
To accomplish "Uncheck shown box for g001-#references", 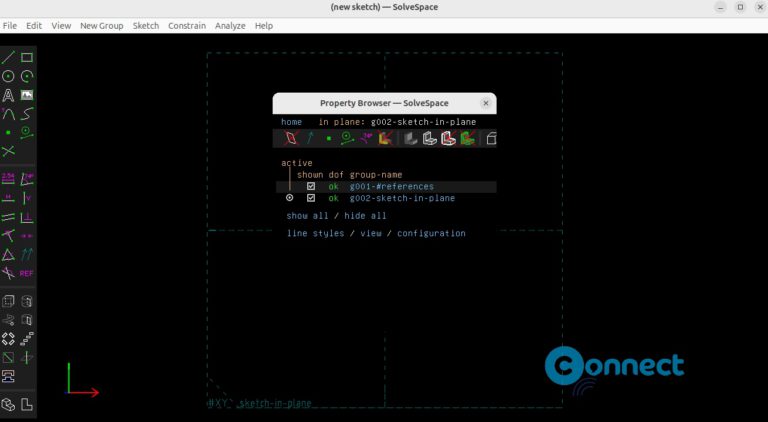I will (311, 186).
